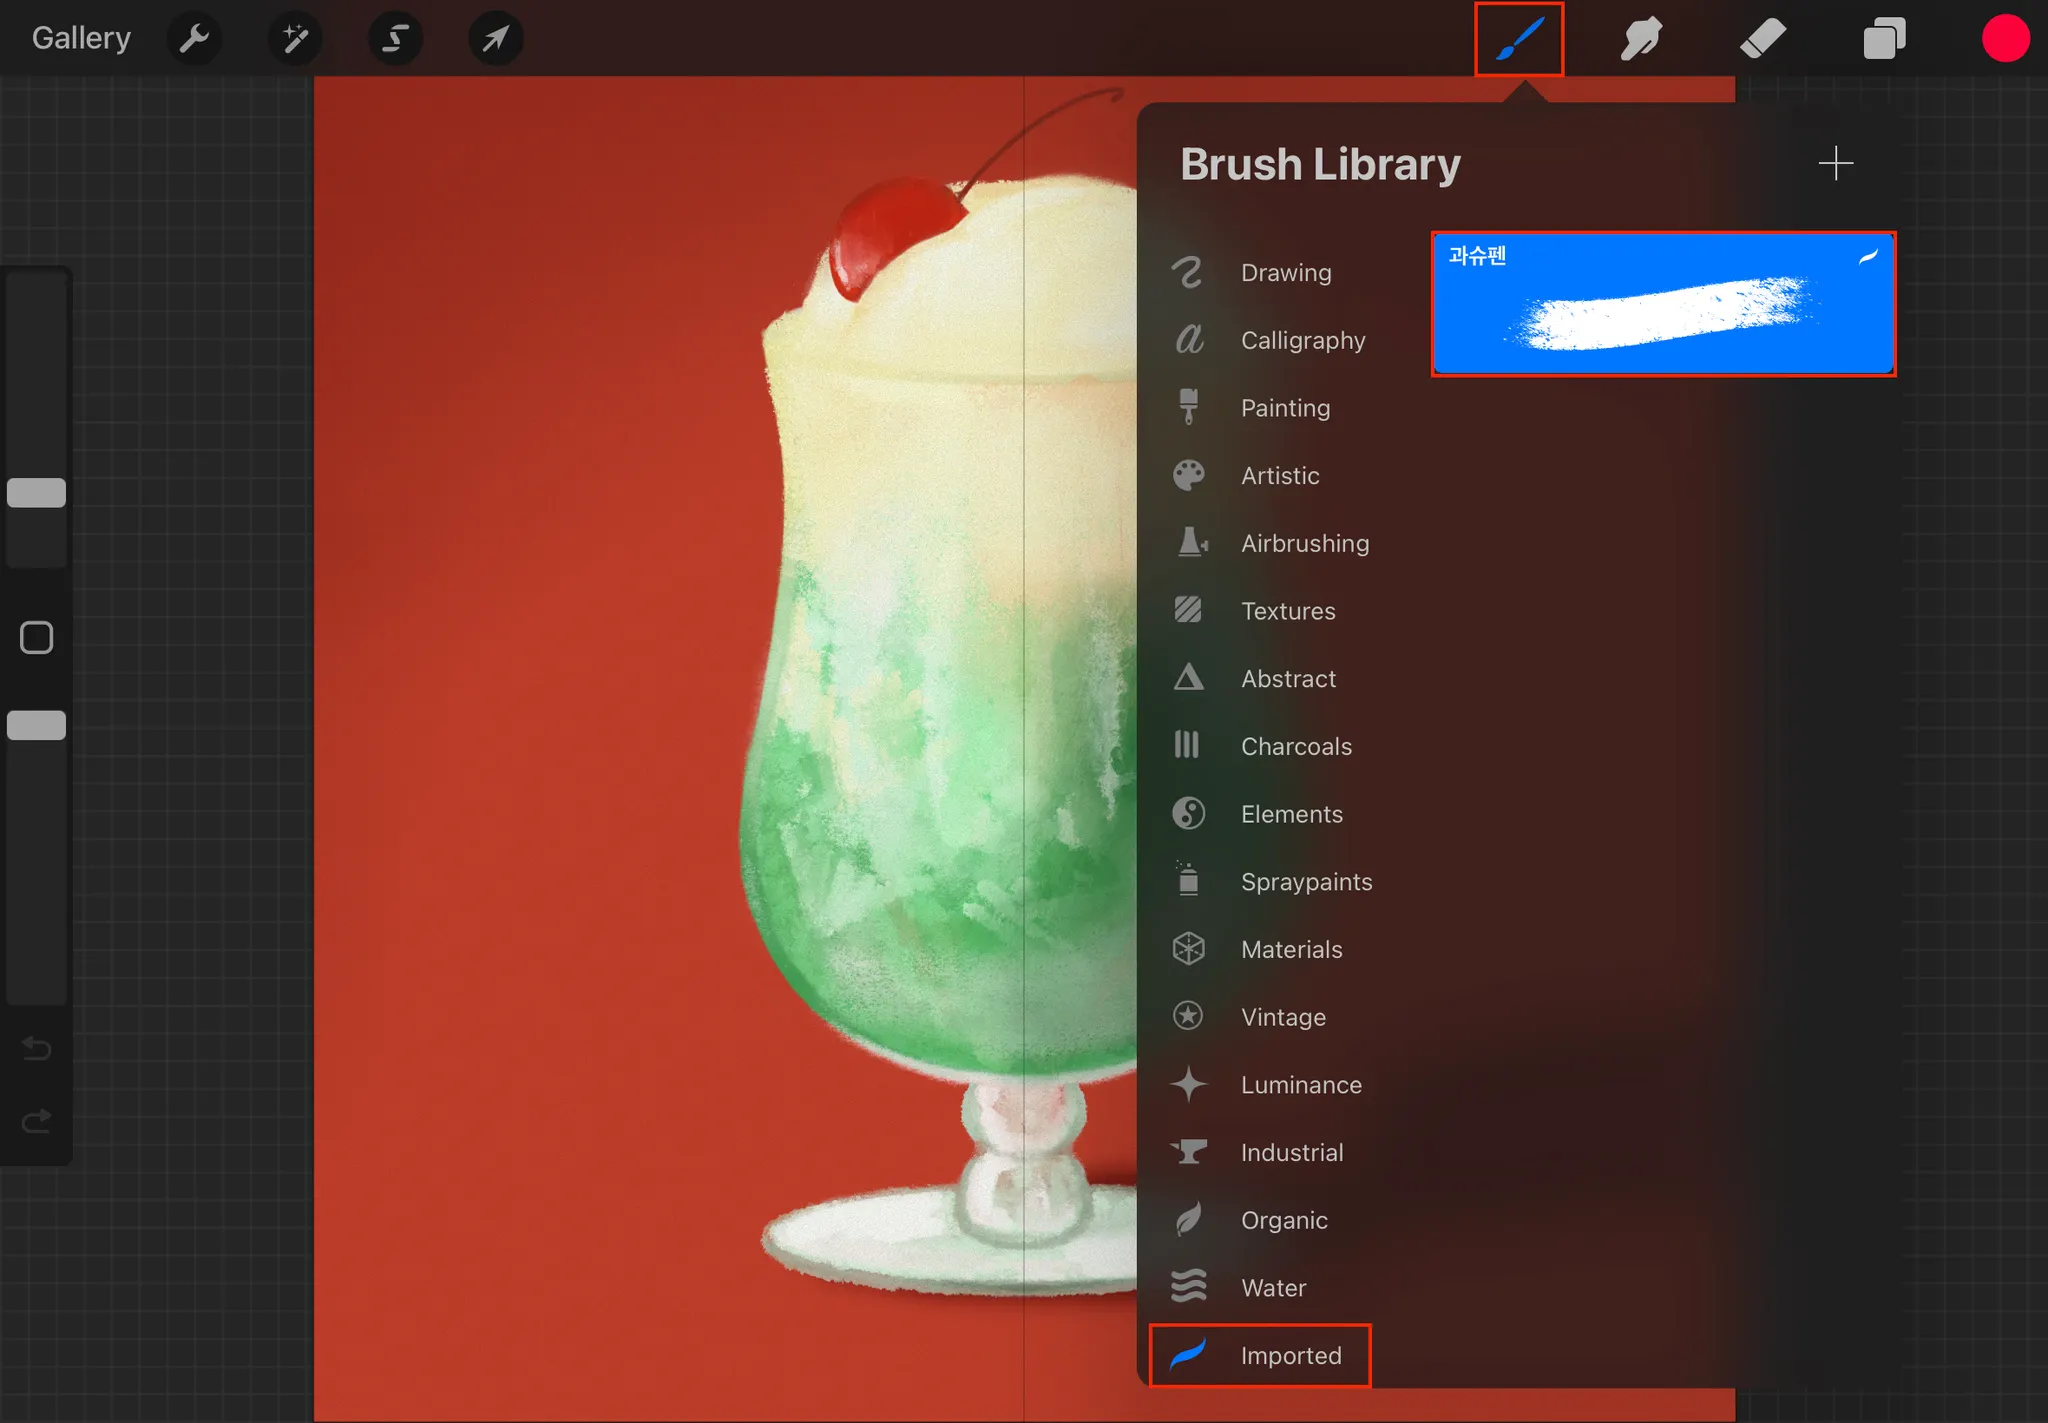The height and width of the screenshot is (1423, 2048).
Task: Click the brush size slider handle
Action: [37, 493]
